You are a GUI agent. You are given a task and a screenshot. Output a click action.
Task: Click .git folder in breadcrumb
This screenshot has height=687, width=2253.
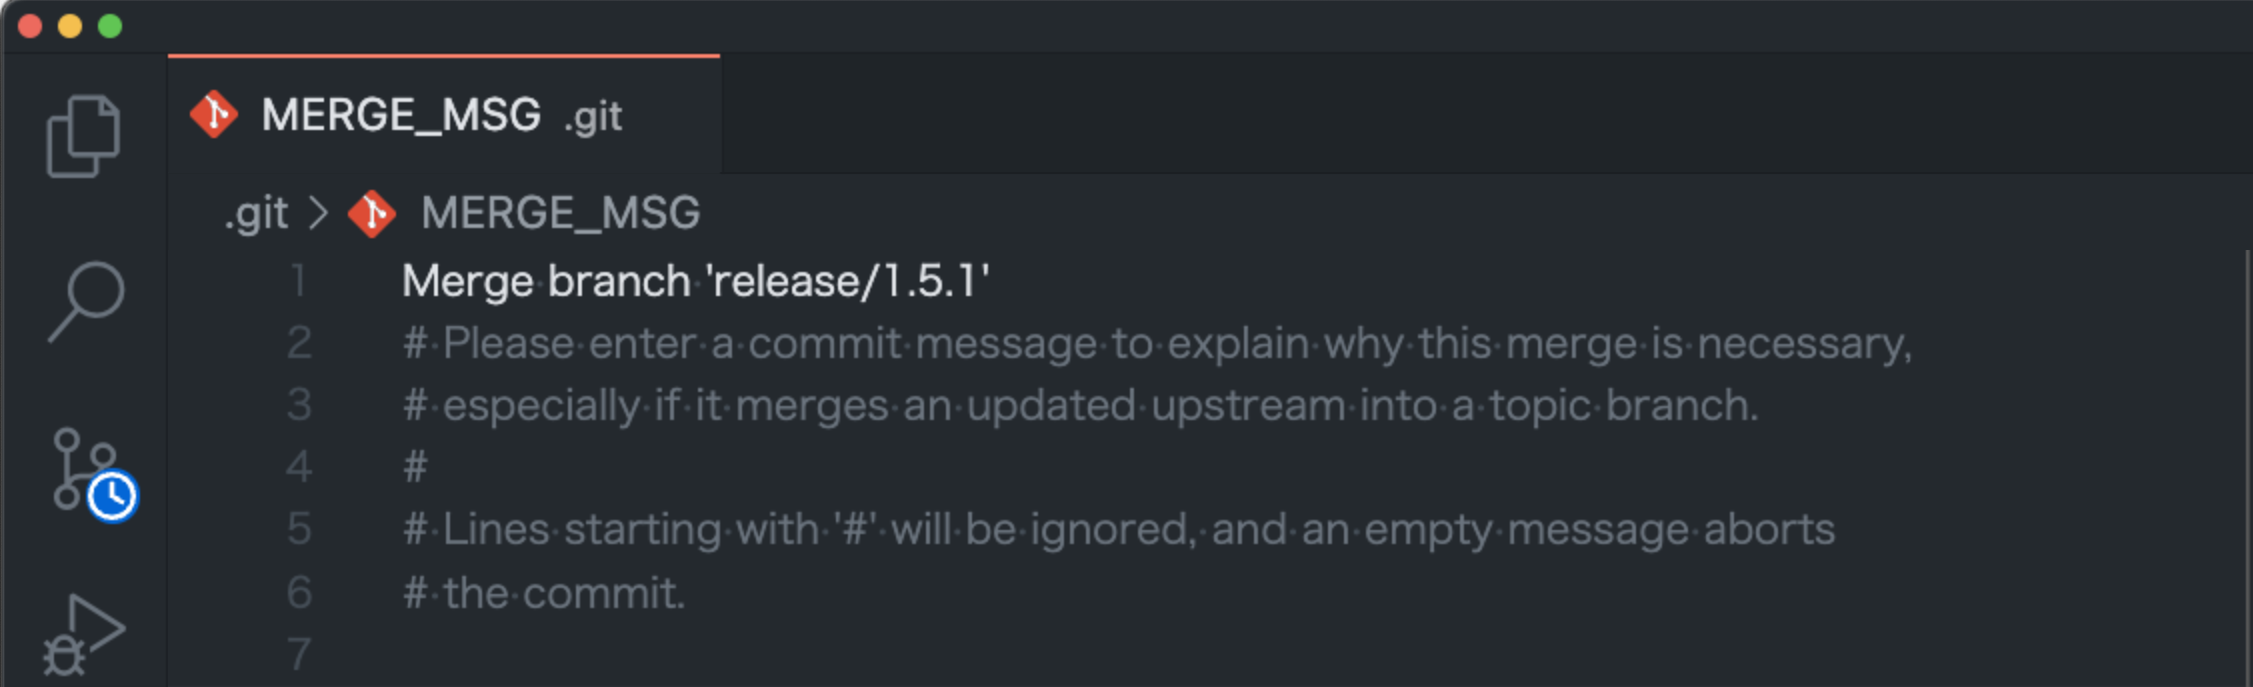[256, 213]
